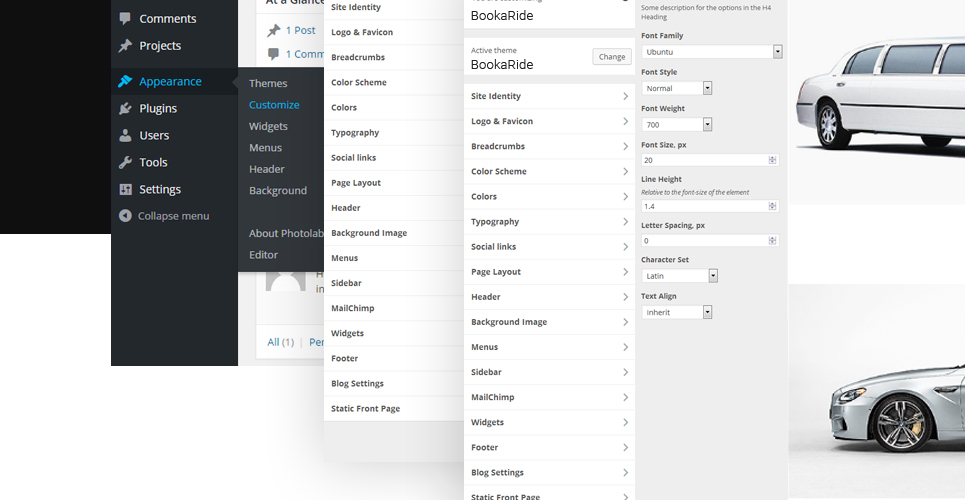Open Projects in the admin sidebar
965x500 pixels.
160,46
